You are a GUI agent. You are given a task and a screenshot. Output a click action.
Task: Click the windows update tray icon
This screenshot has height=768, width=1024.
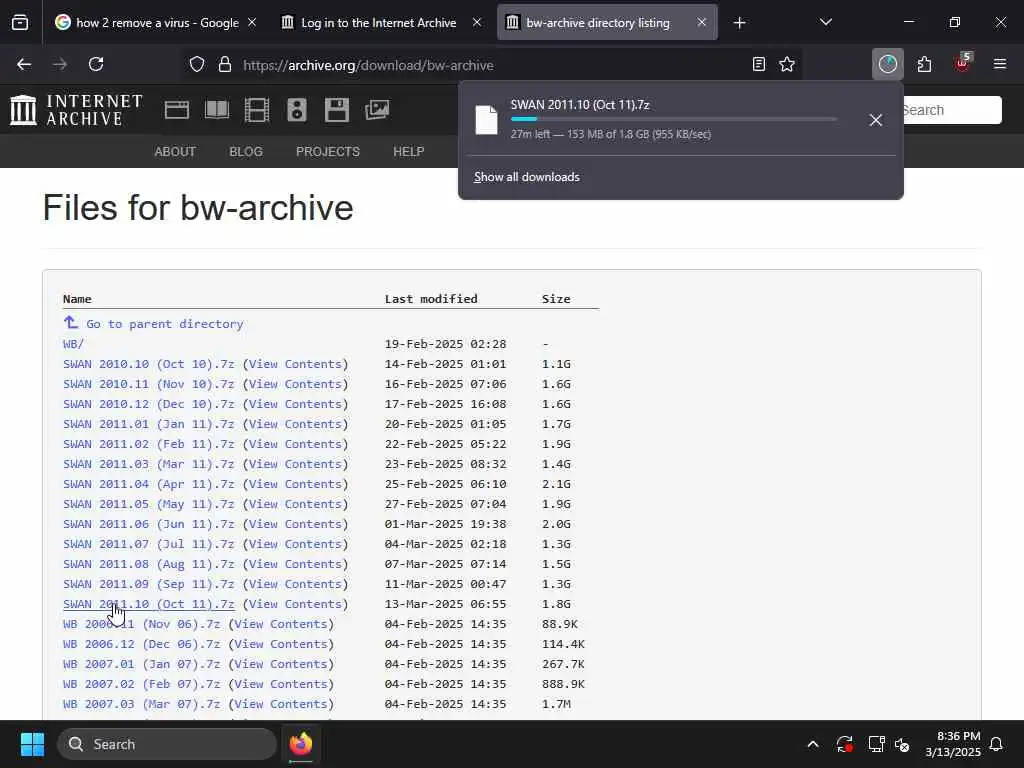pos(844,744)
